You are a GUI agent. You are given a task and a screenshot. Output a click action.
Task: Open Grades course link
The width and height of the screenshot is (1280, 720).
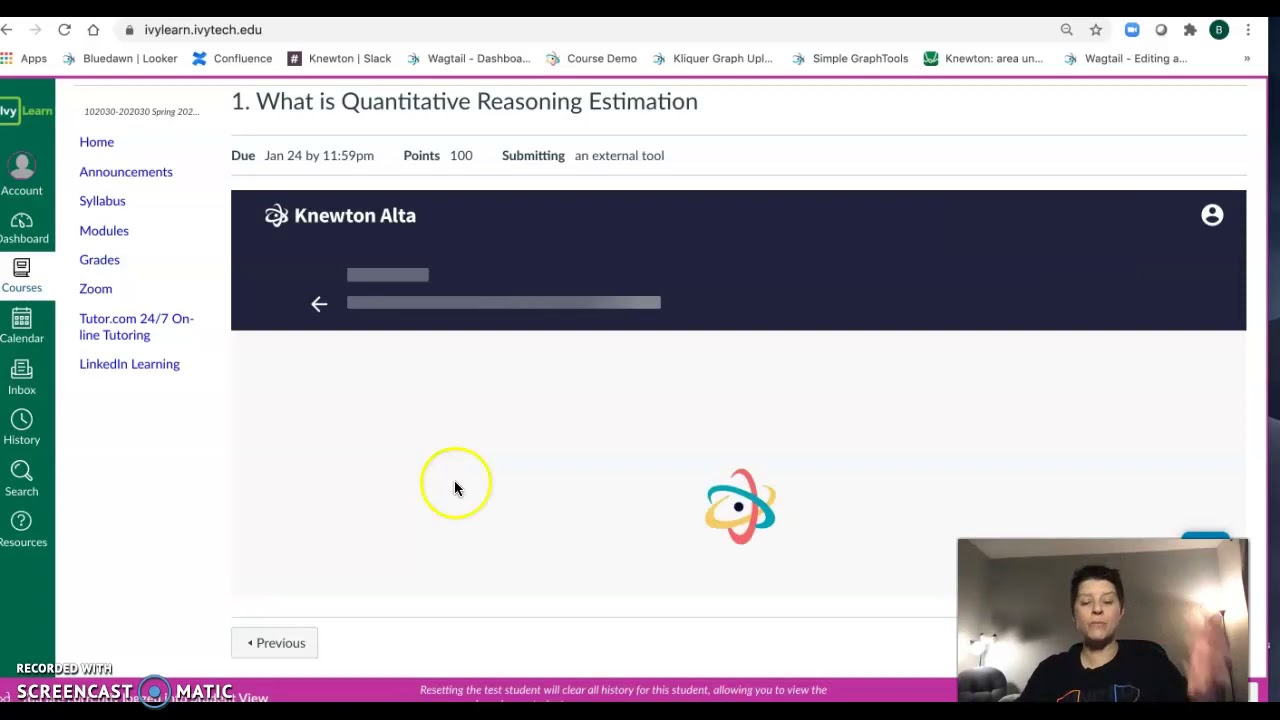click(99, 260)
